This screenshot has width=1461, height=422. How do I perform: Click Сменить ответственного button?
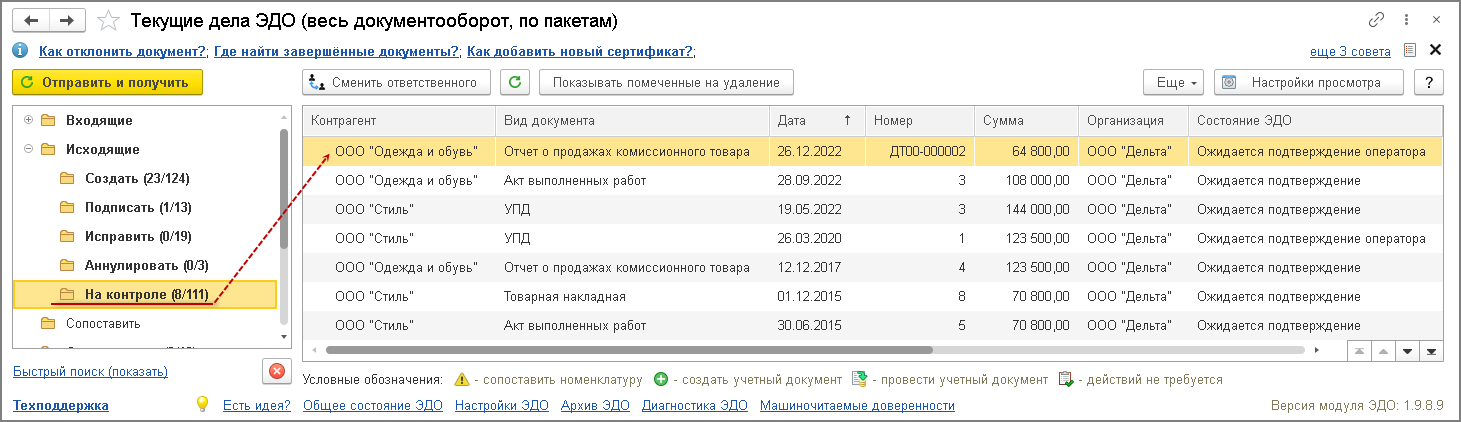[396, 83]
